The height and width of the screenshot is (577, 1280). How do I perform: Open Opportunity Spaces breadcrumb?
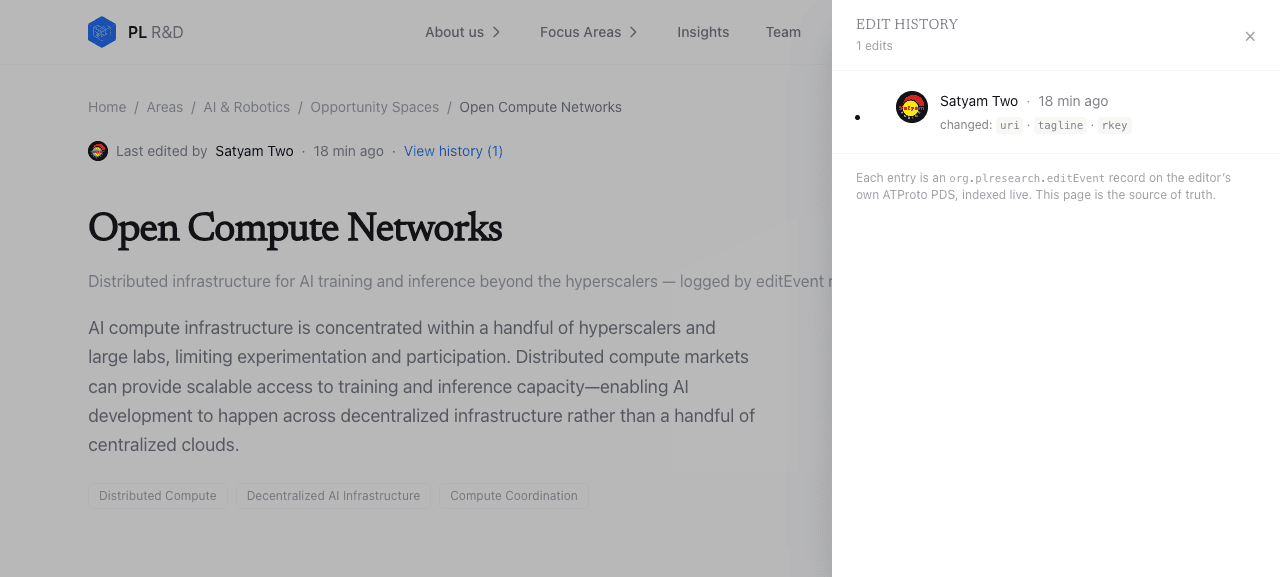coord(375,107)
